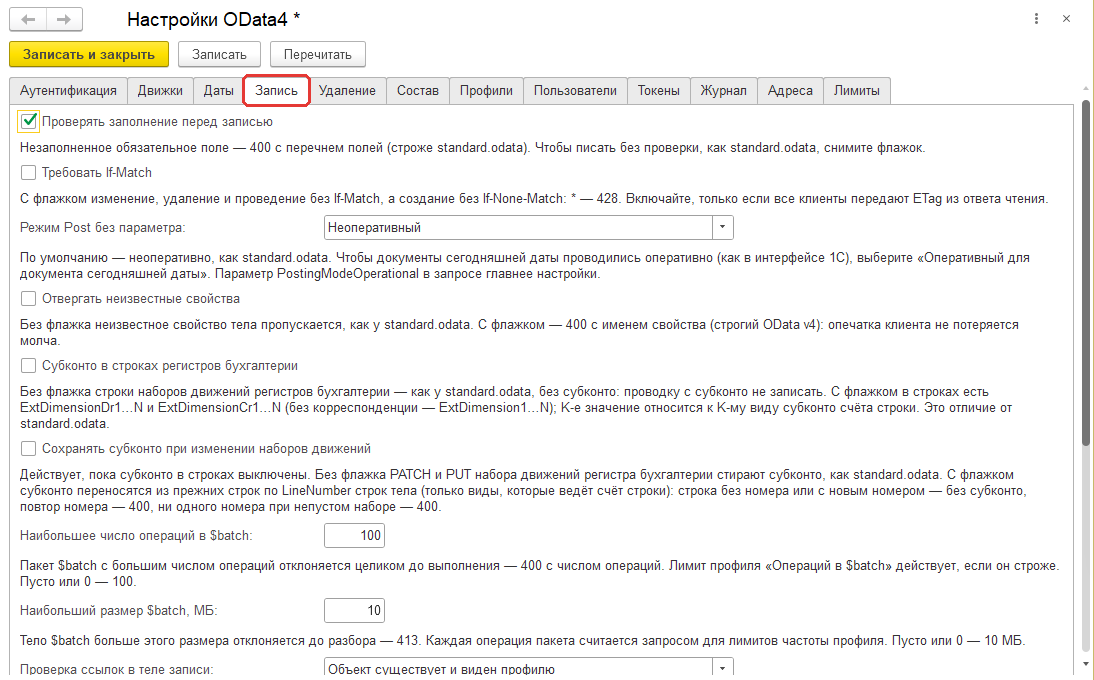Switch to the Запись tab
The width and height of the screenshot is (1094, 680).
click(x=276, y=91)
